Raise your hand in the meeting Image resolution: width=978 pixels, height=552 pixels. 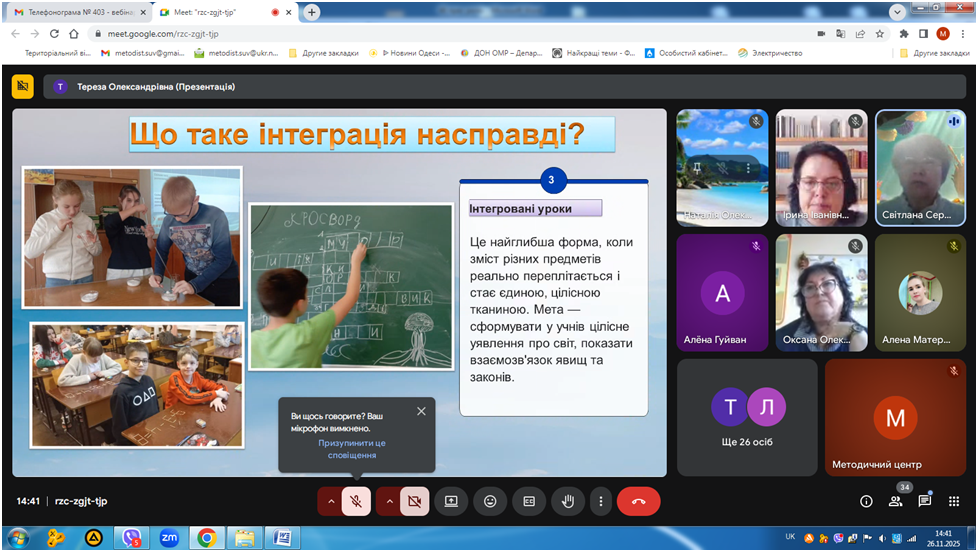click(x=568, y=501)
